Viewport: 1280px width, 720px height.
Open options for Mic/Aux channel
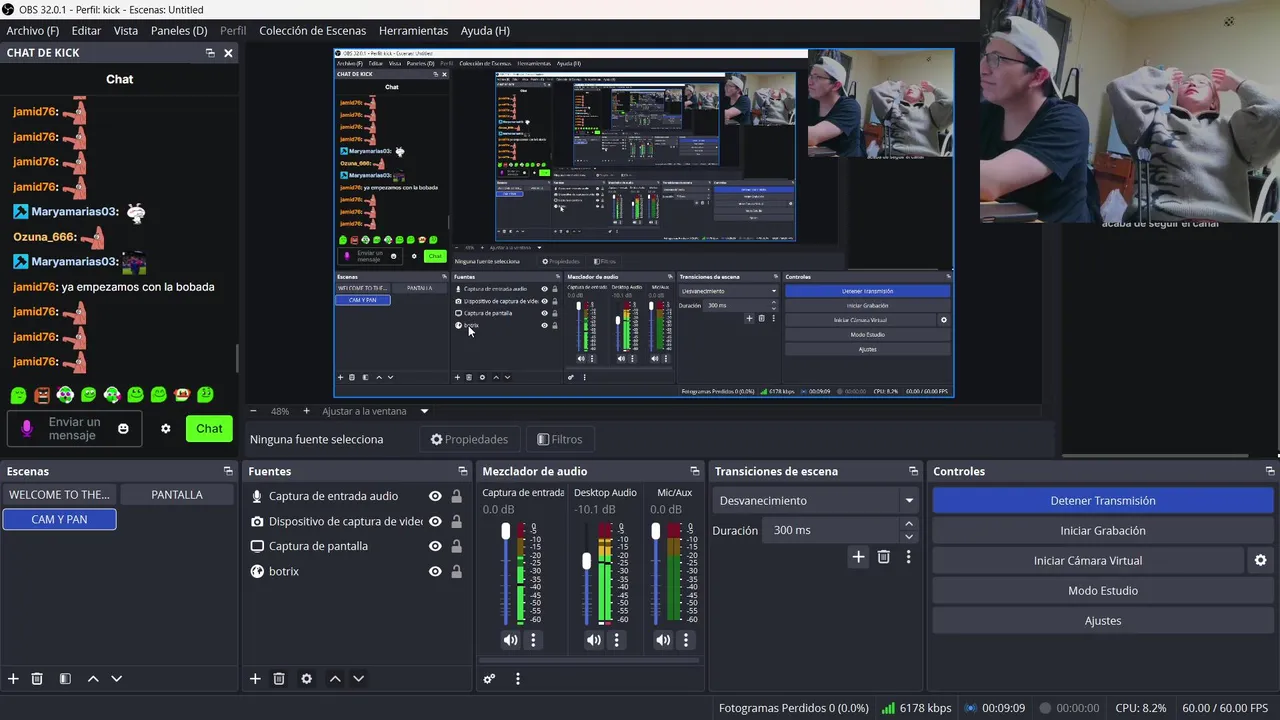tap(685, 640)
